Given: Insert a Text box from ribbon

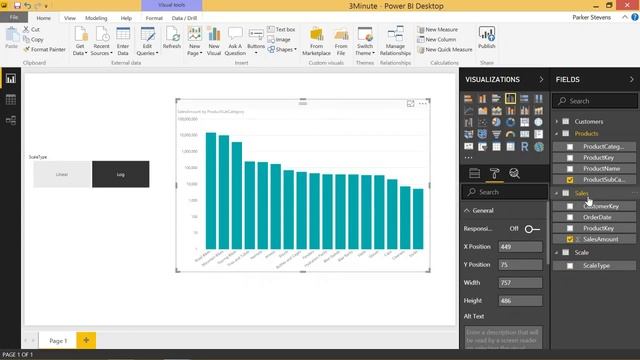Looking at the screenshot, I should click(281, 29).
